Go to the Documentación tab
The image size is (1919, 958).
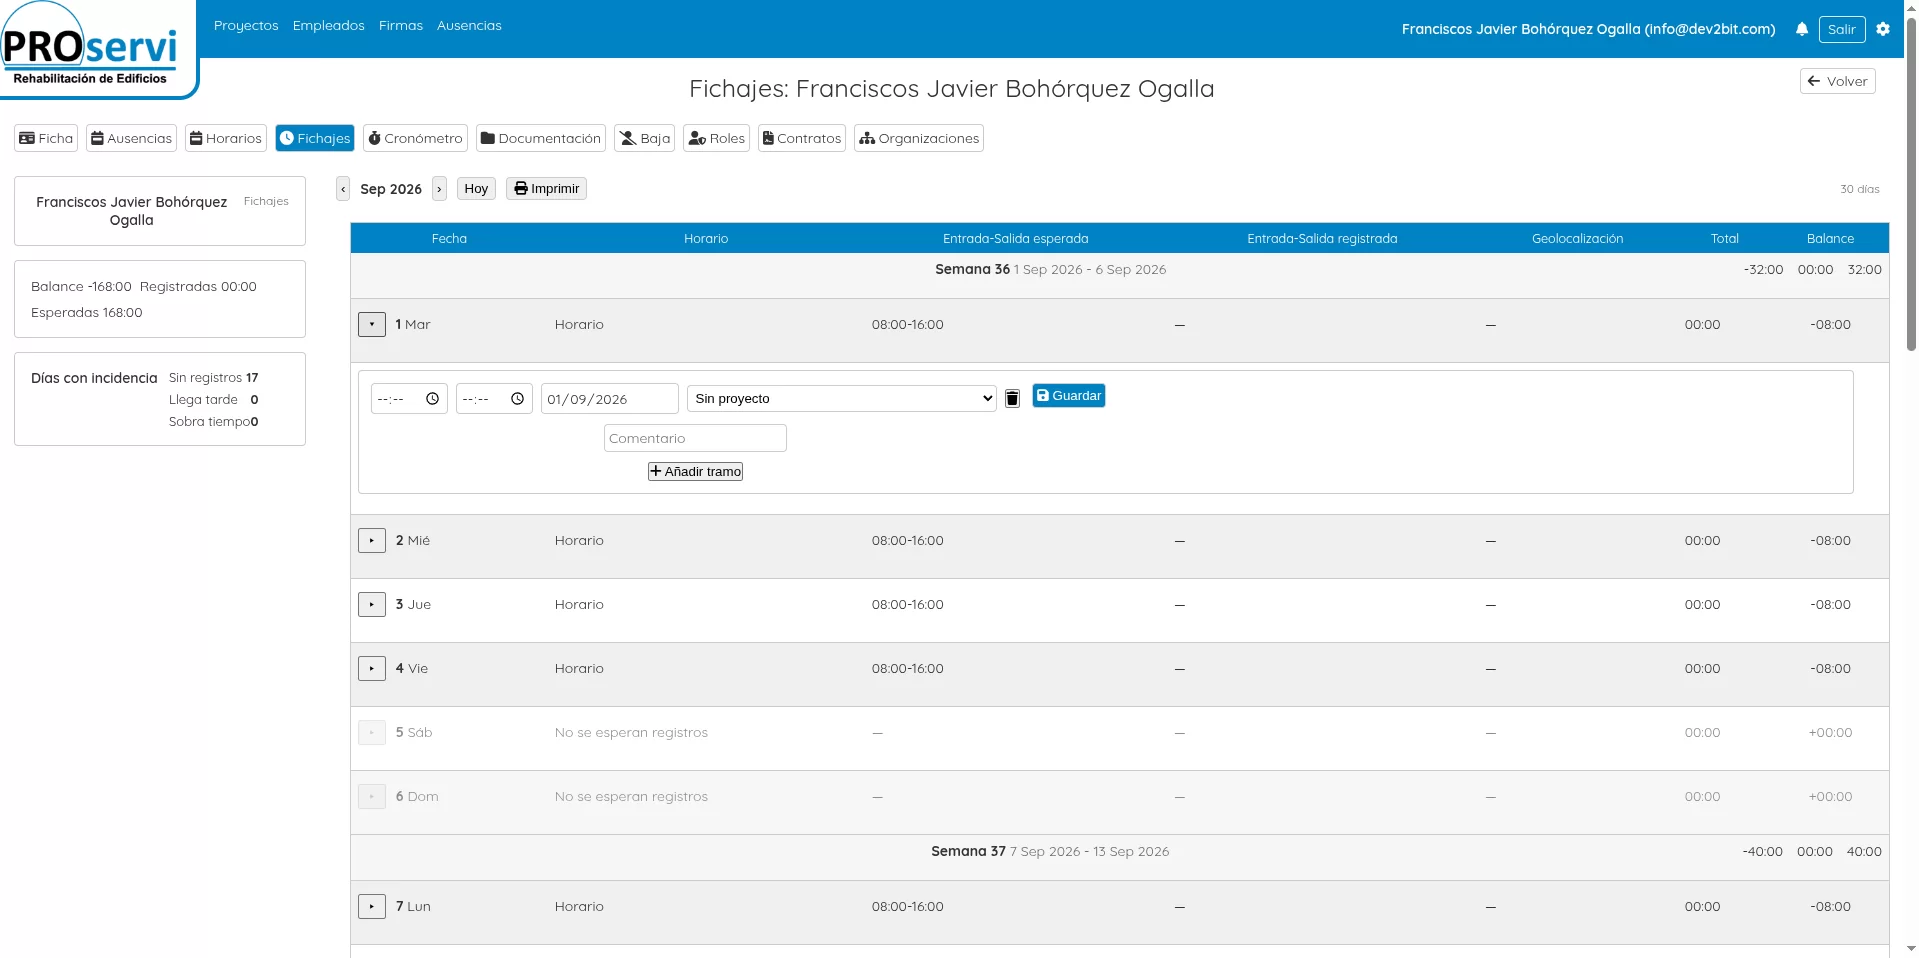[x=541, y=138]
